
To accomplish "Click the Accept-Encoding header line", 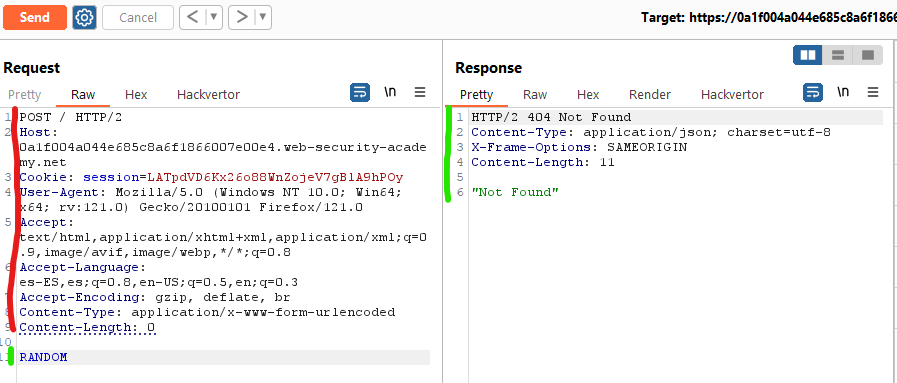I will (x=154, y=298).
